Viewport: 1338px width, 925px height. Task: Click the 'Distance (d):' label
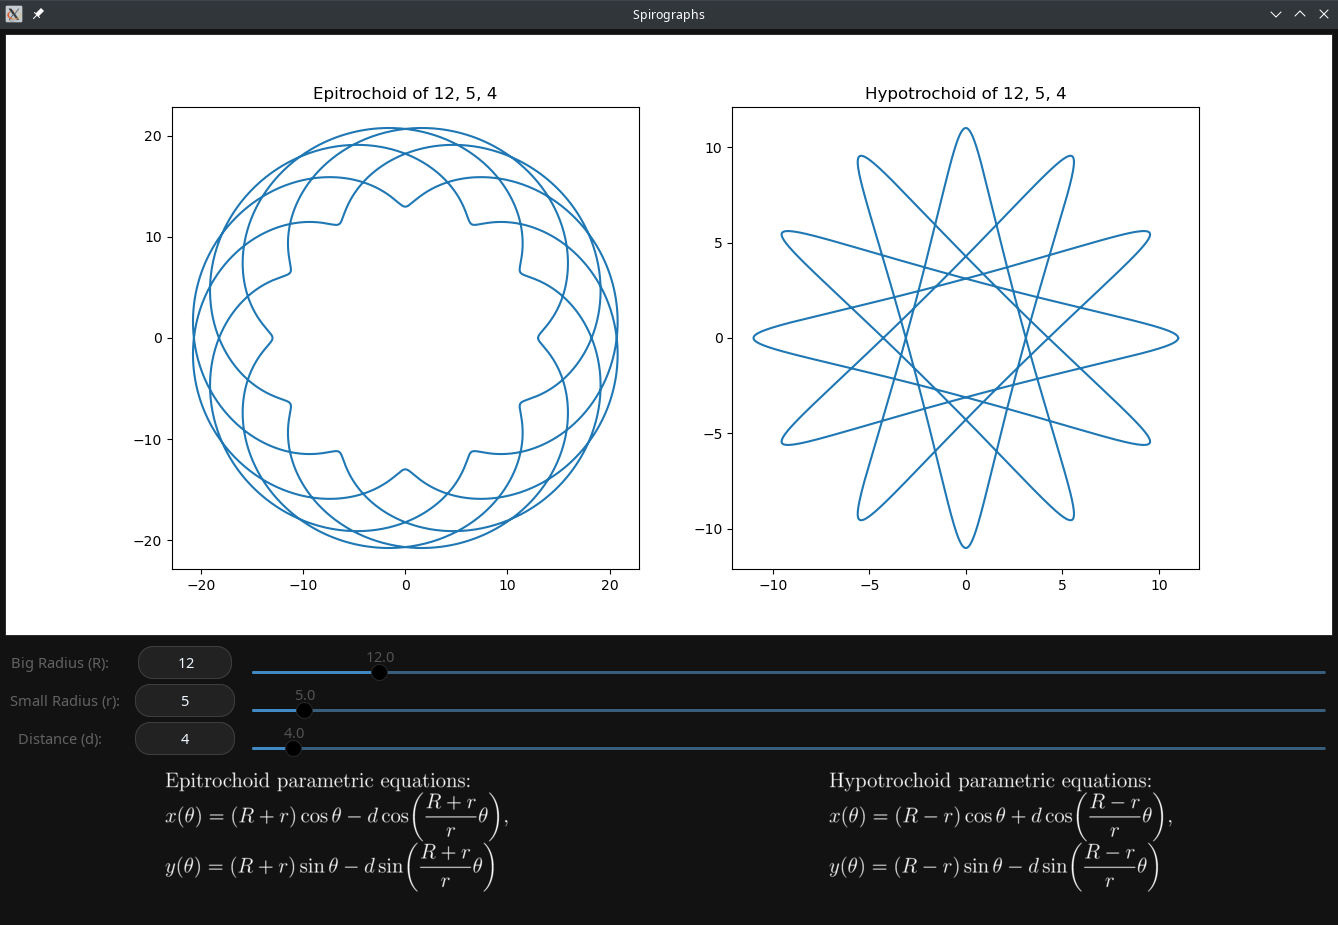[x=60, y=739]
